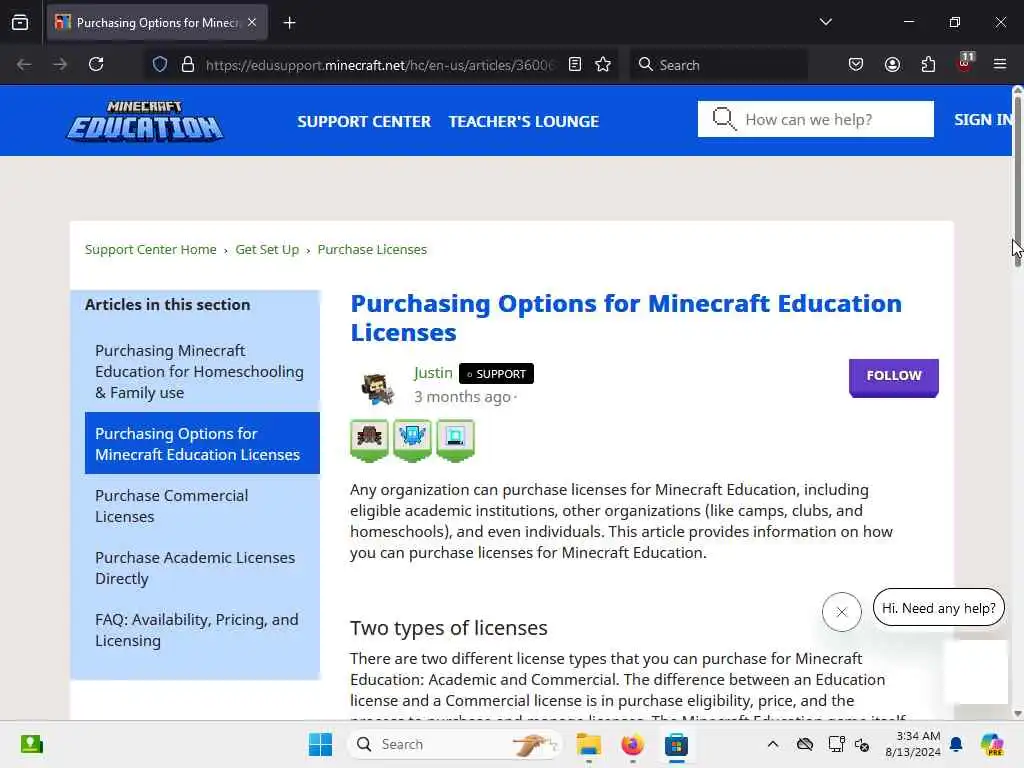Open Copilot preview icon in taskbar
Viewport: 1024px width, 768px height.
click(x=992, y=744)
